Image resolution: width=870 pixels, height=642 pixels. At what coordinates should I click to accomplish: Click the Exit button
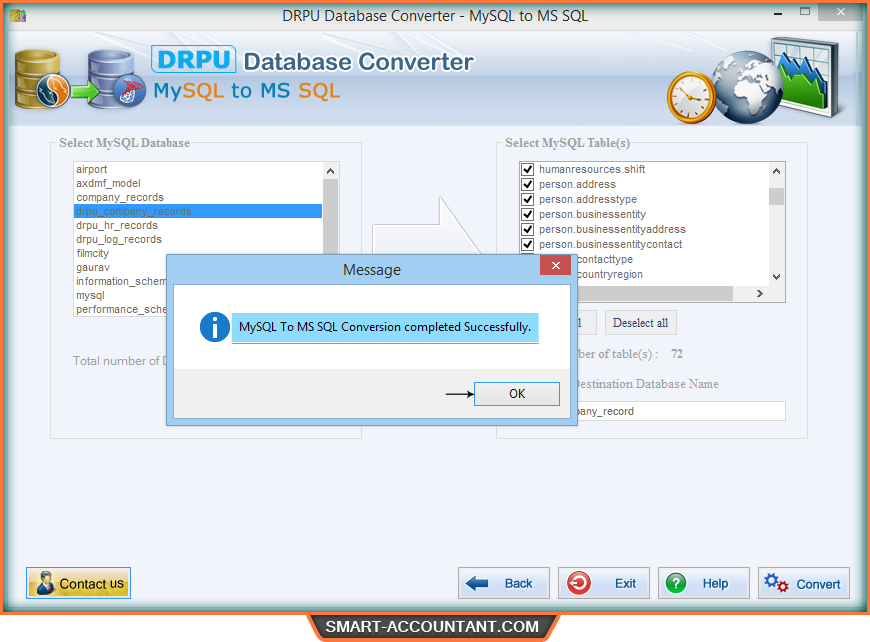coord(604,583)
